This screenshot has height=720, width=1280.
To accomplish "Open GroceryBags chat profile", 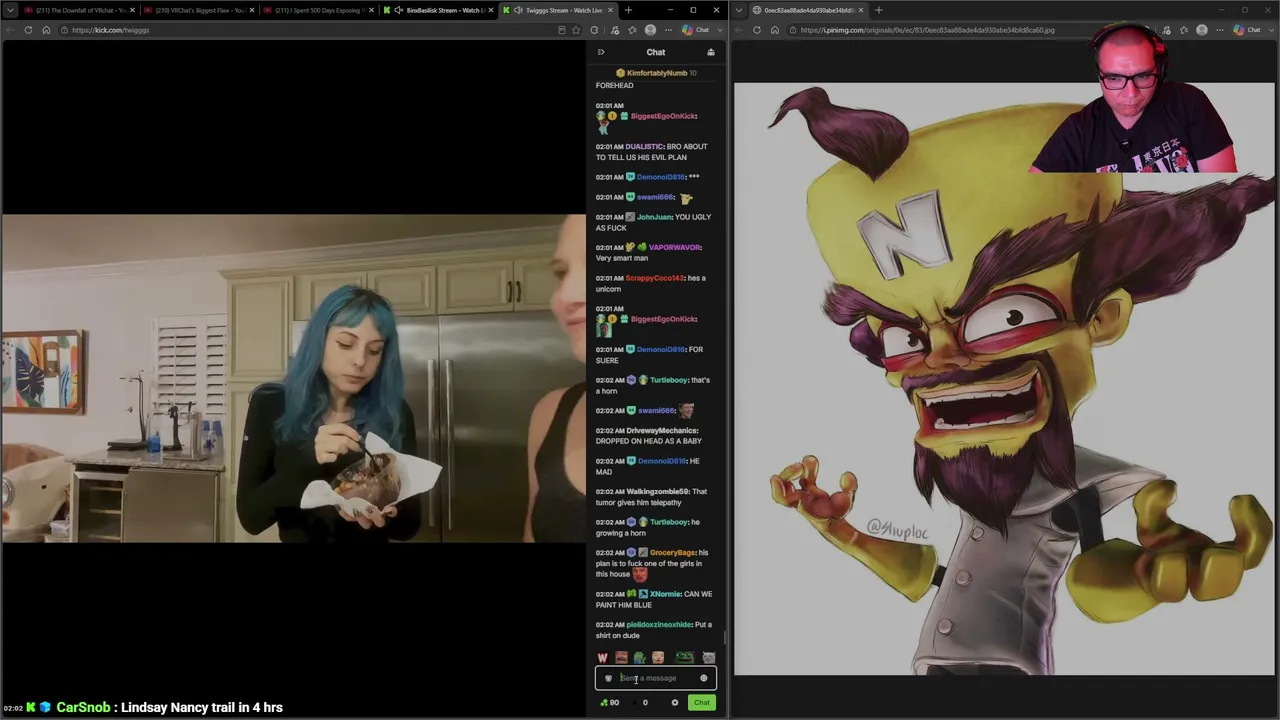I will (x=672, y=552).
